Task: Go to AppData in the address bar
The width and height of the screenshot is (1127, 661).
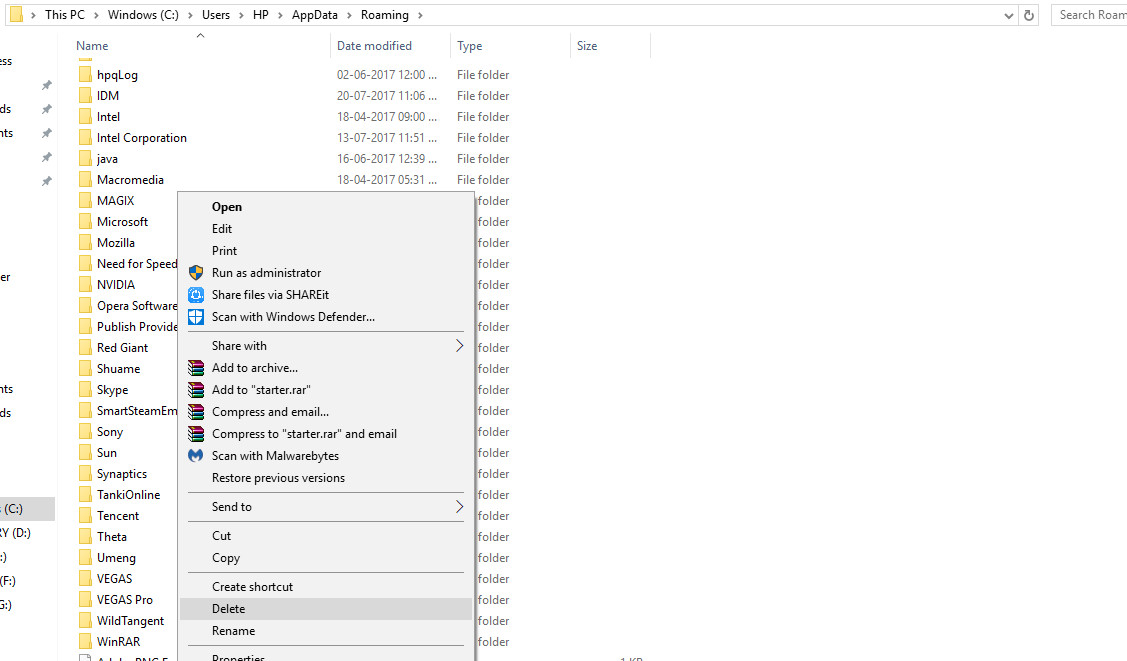Action: (315, 15)
